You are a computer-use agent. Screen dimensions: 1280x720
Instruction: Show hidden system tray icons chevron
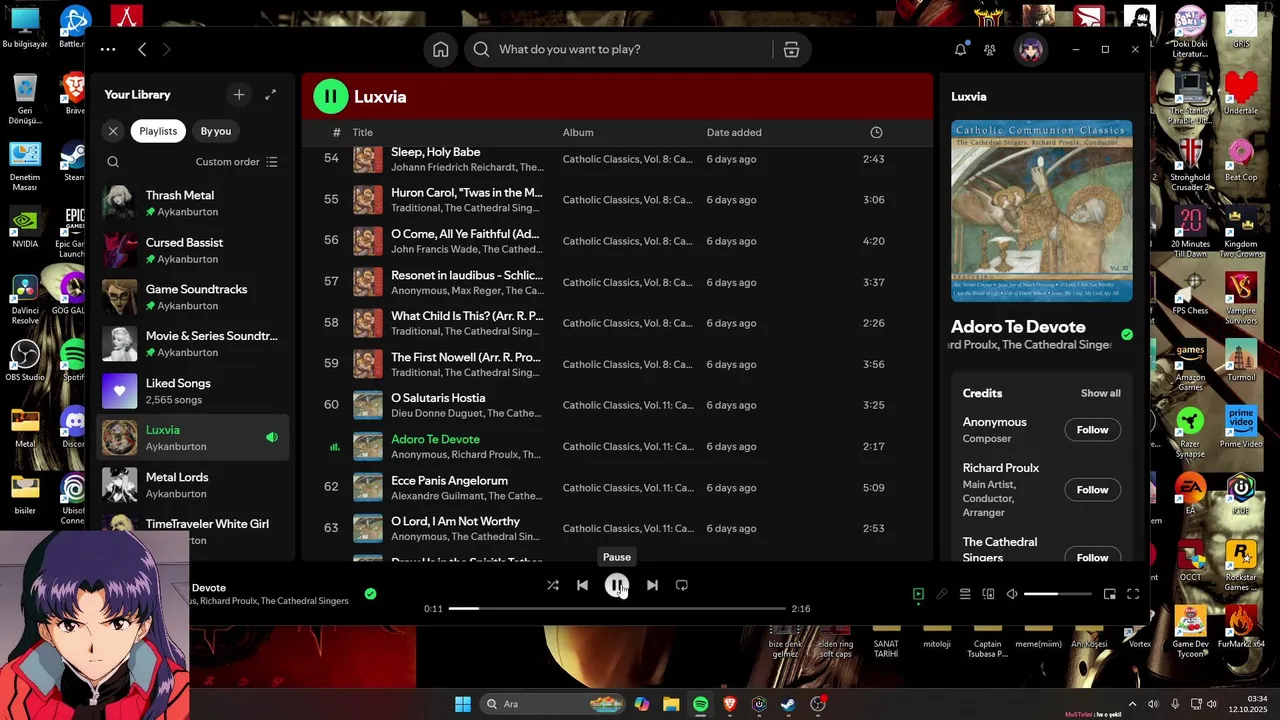(x=1132, y=704)
